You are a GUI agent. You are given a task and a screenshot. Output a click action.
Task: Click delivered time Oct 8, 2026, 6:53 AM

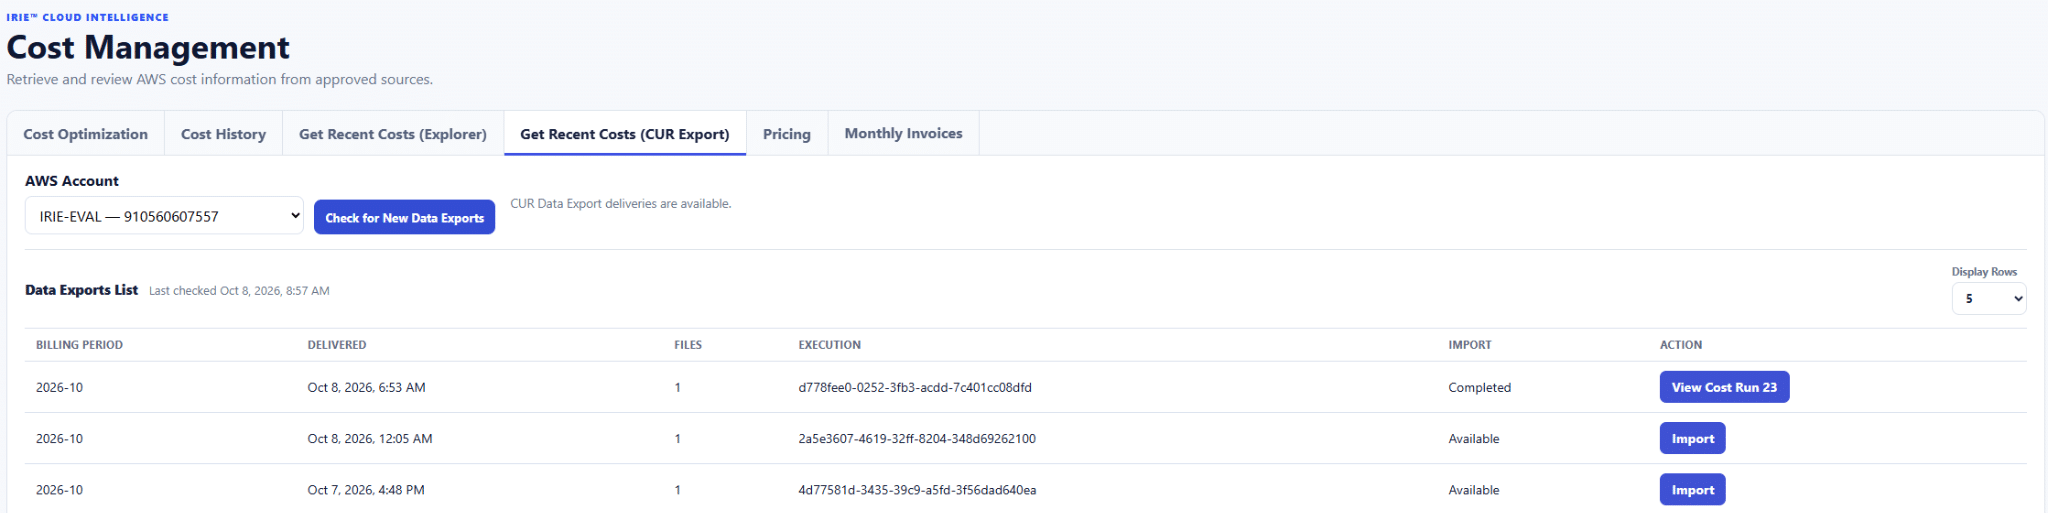tap(366, 387)
